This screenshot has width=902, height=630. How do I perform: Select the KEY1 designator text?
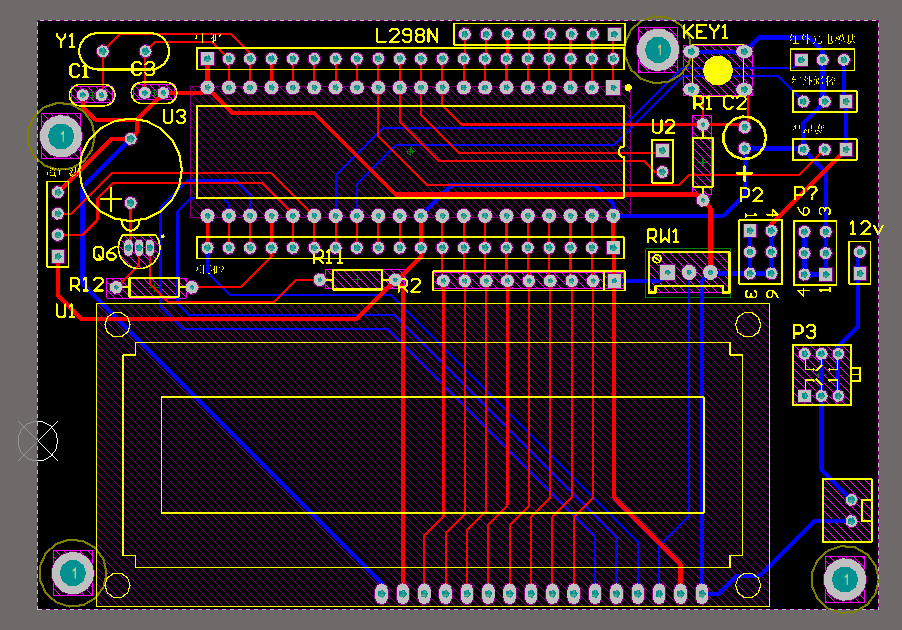[x=705, y=32]
